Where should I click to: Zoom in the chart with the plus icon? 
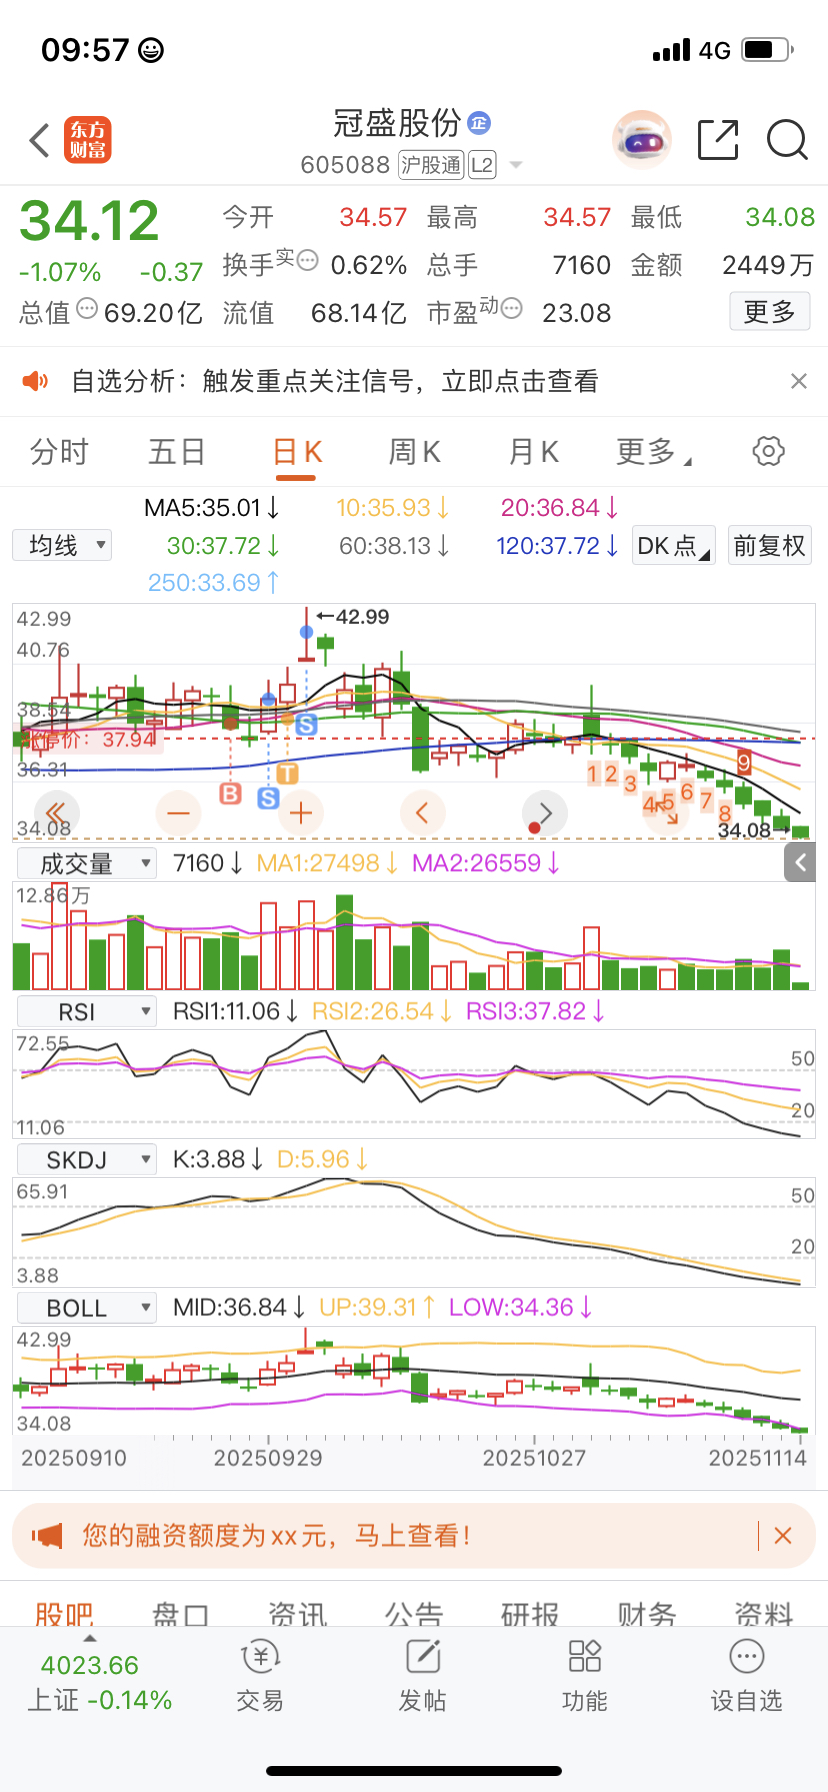coord(301,812)
